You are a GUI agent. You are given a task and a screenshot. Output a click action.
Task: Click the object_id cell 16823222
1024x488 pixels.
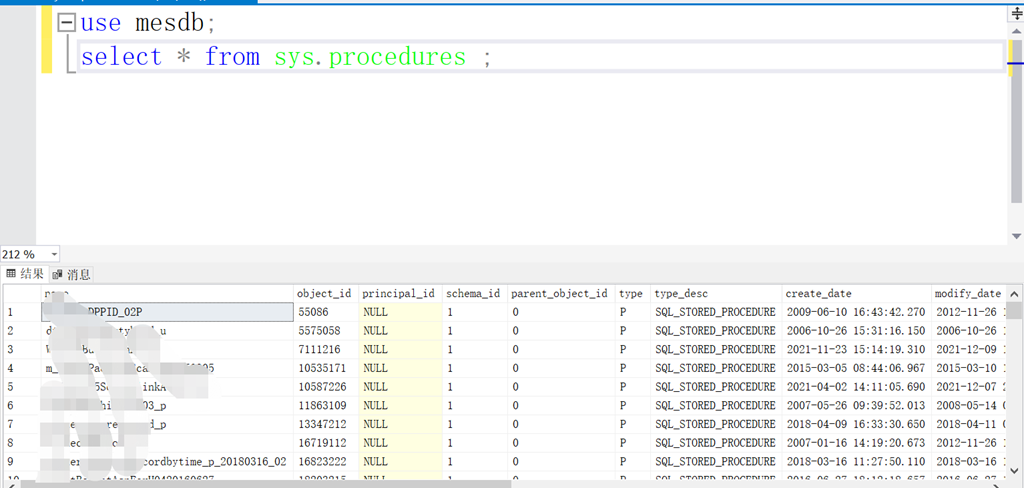(x=326, y=461)
